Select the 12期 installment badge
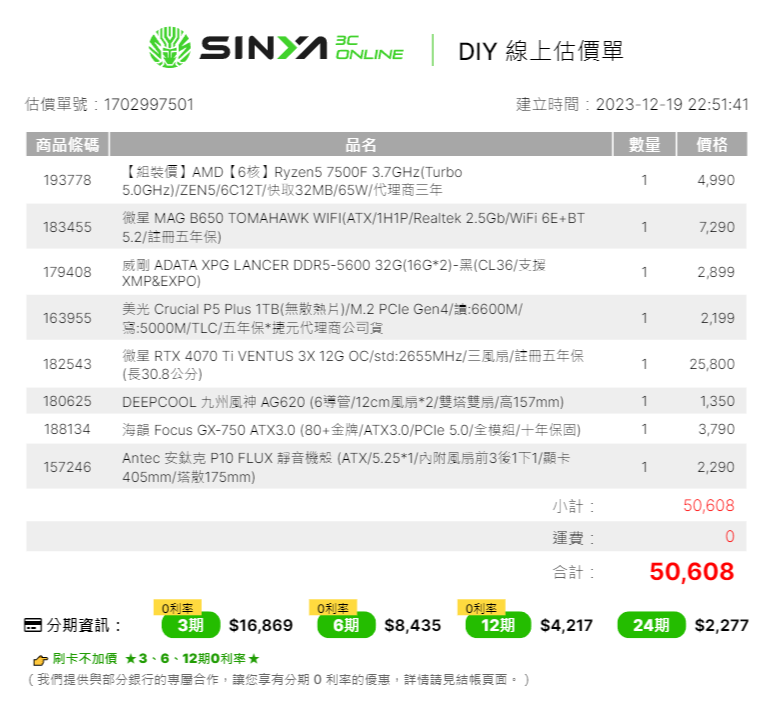 coord(498,625)
